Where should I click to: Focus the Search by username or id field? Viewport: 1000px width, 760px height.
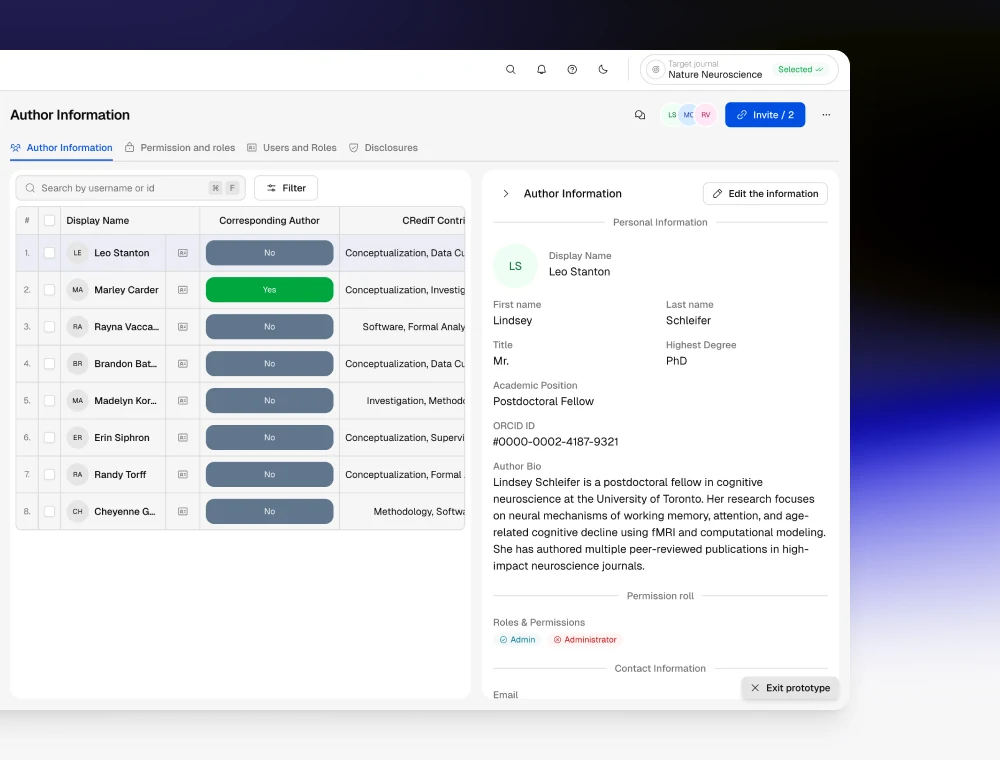pos(130,188)
